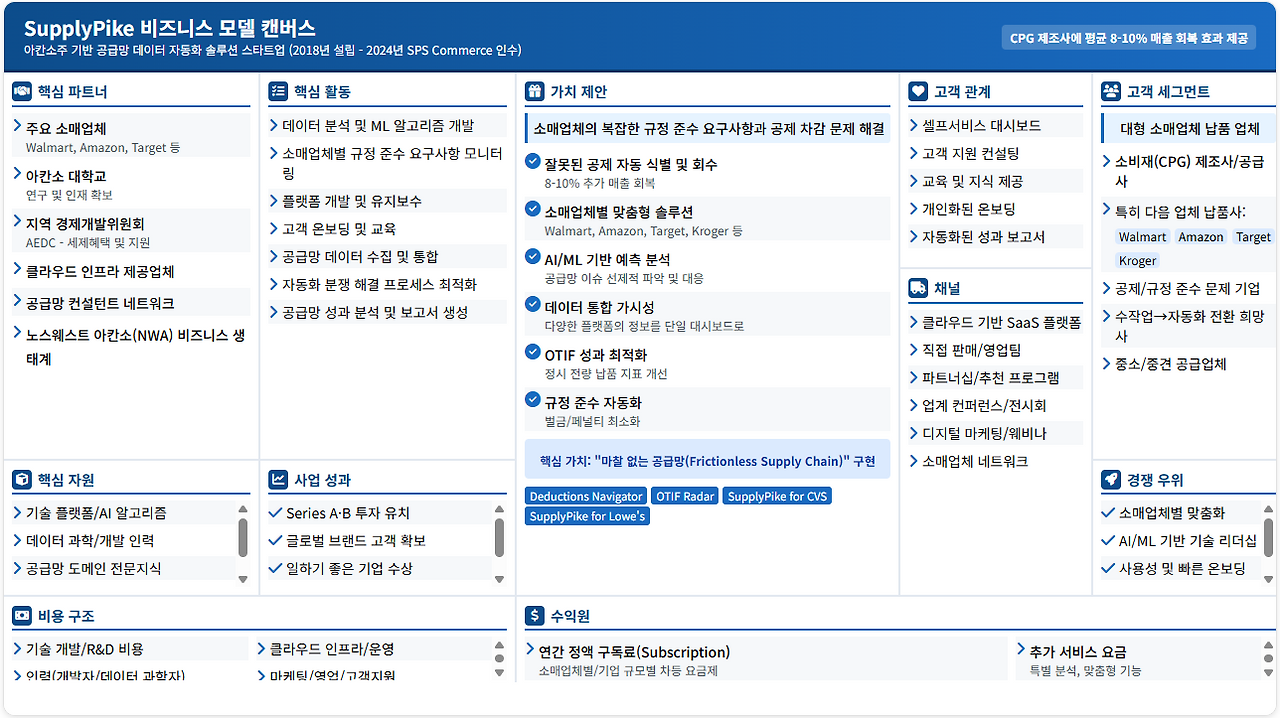Image resolution: width=1280 pixels, height=718 pixels.
Task: Click the Amazon retailer chip
Action: pos(1201,237)
